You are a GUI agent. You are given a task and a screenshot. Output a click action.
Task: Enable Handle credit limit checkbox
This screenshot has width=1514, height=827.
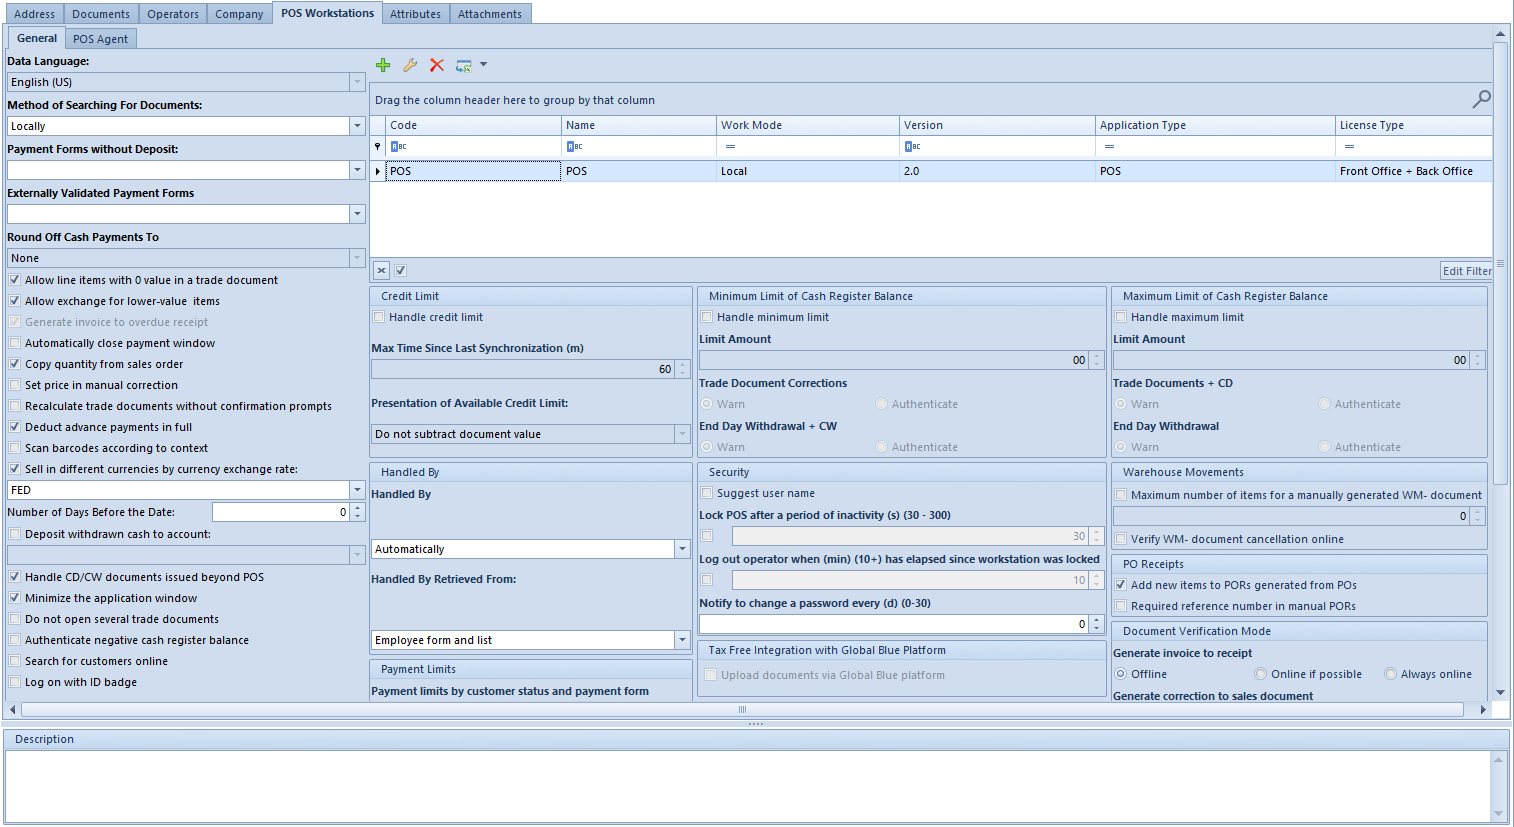(379, 317)
